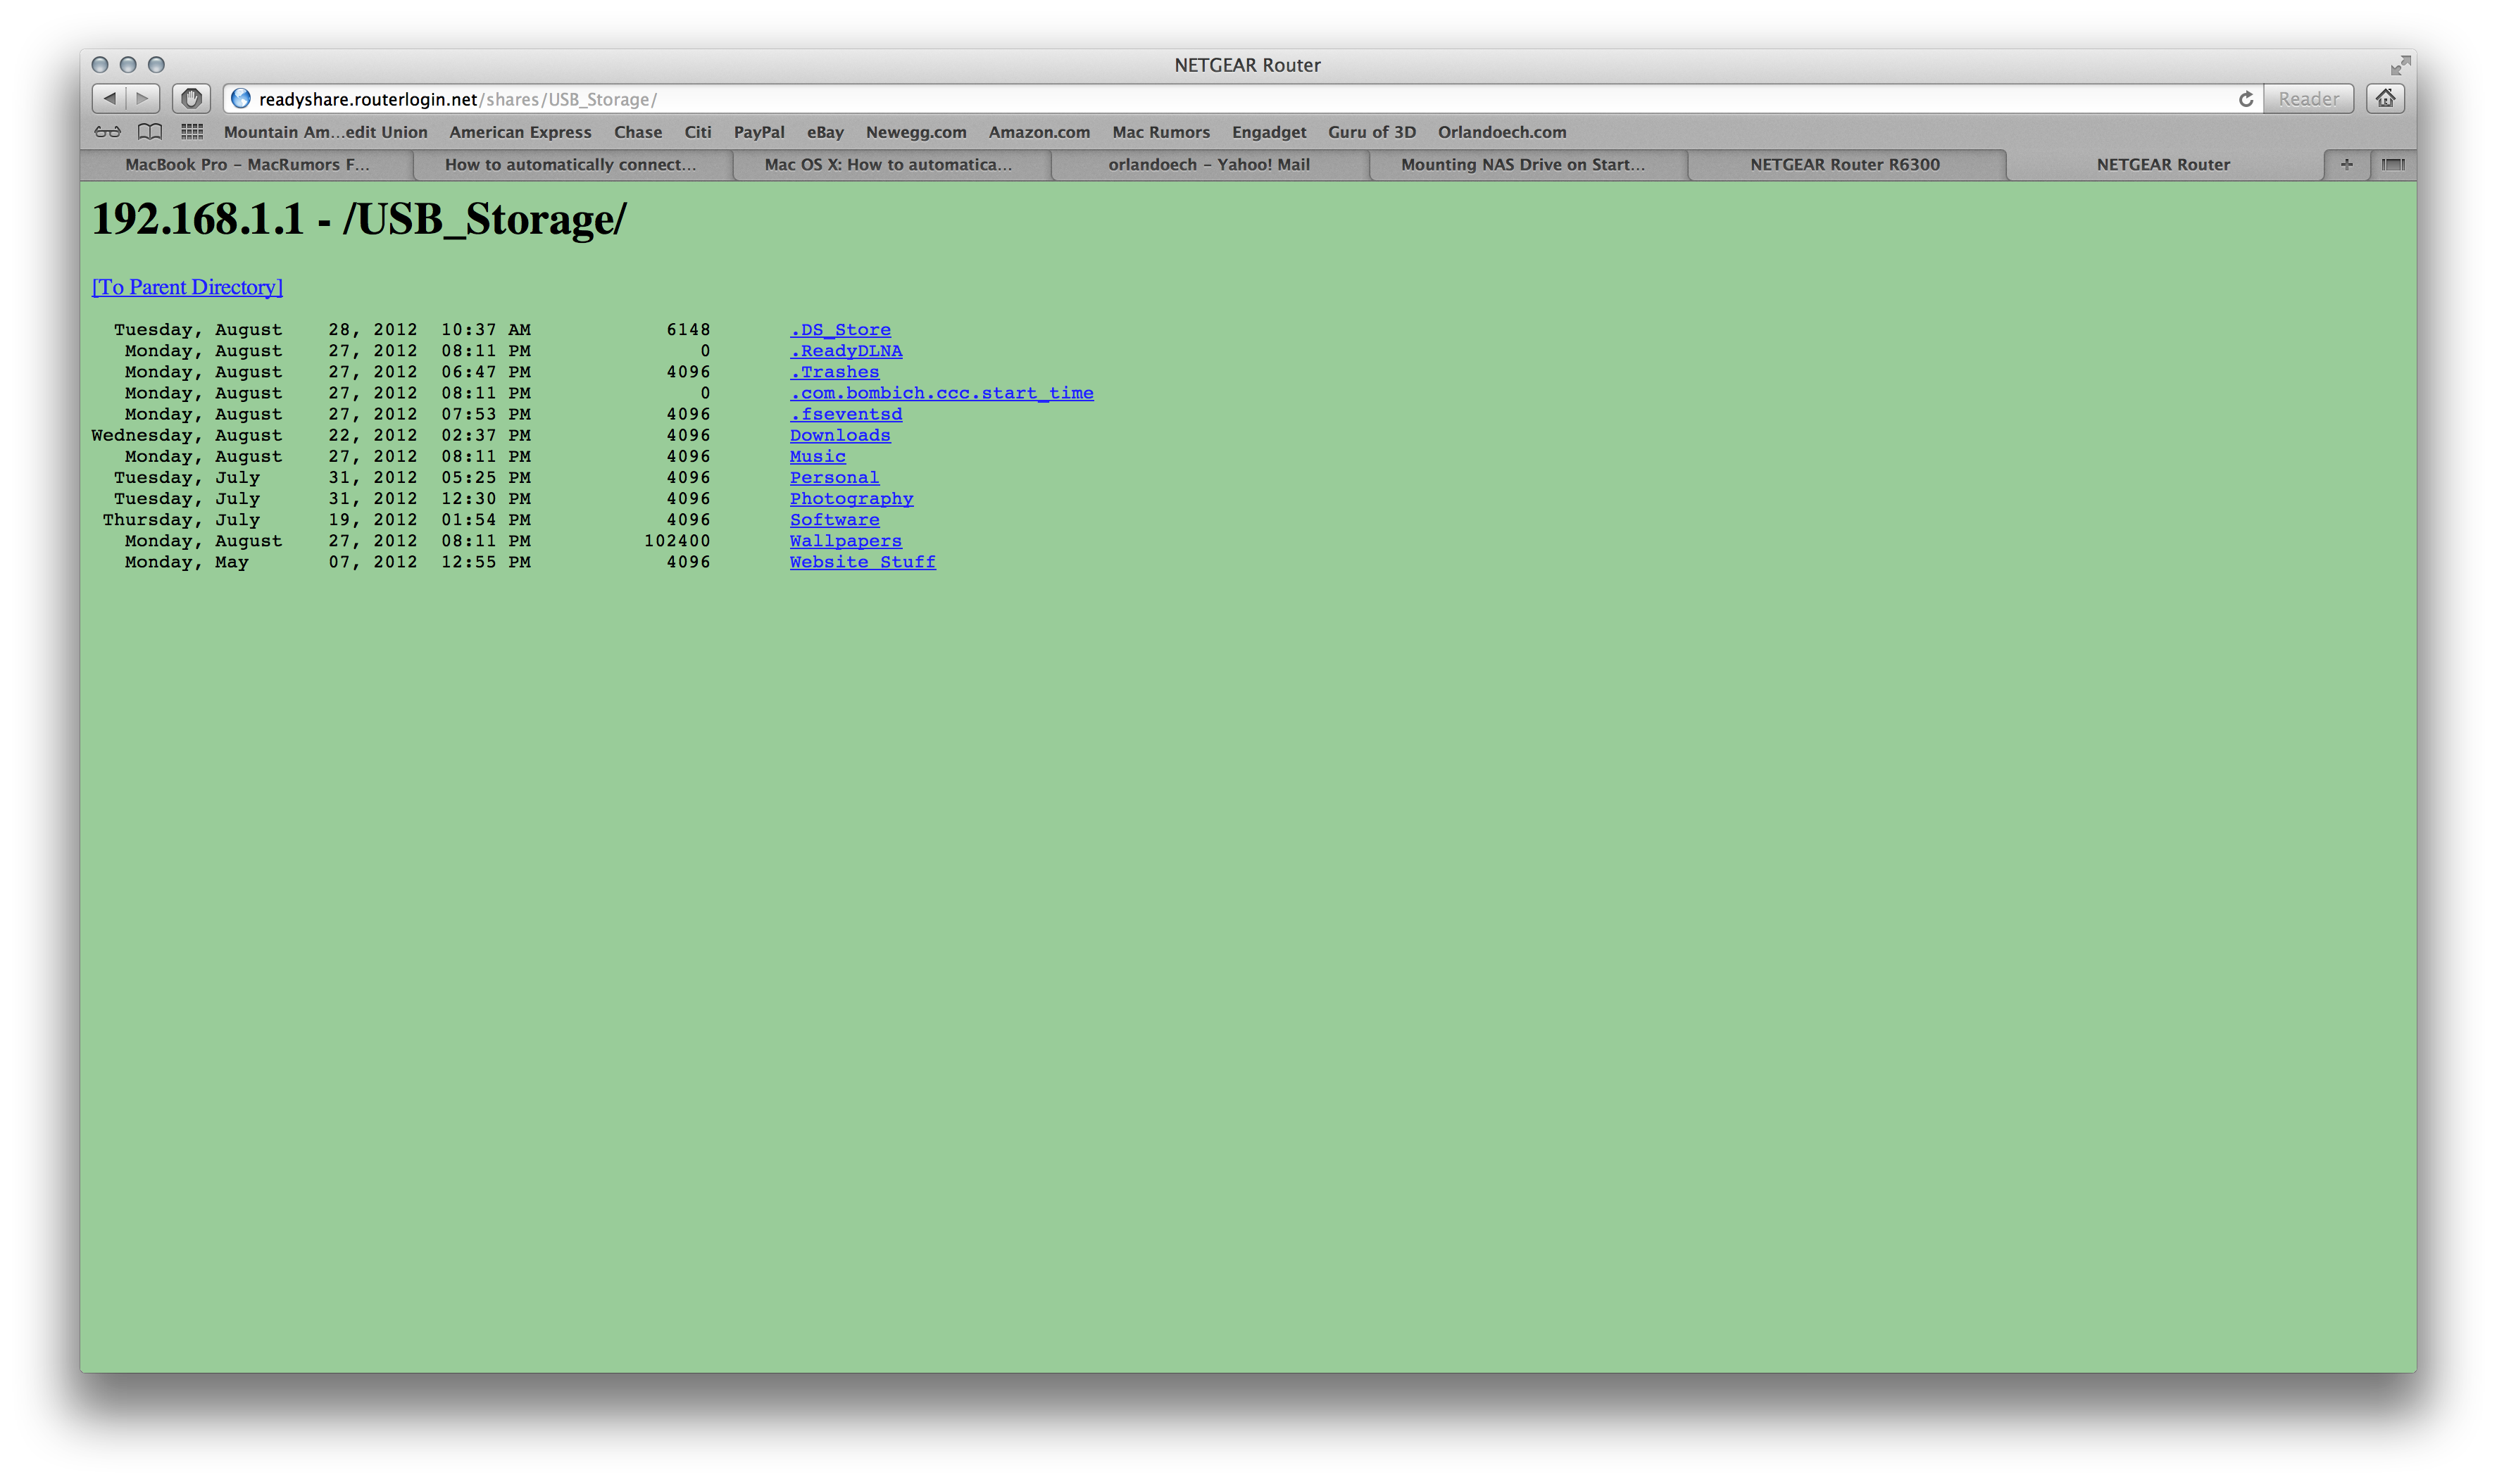Switch to NETGEAR Router R6300 tab
Screen dimensions: 2497x1484
click(x=1845, y=164)
